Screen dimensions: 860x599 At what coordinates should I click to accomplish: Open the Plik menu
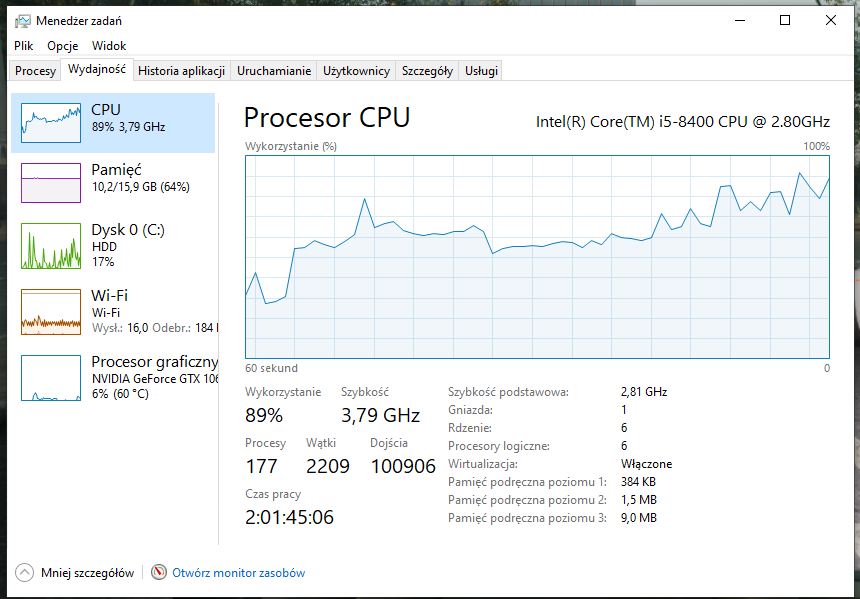tap(24, 46)
